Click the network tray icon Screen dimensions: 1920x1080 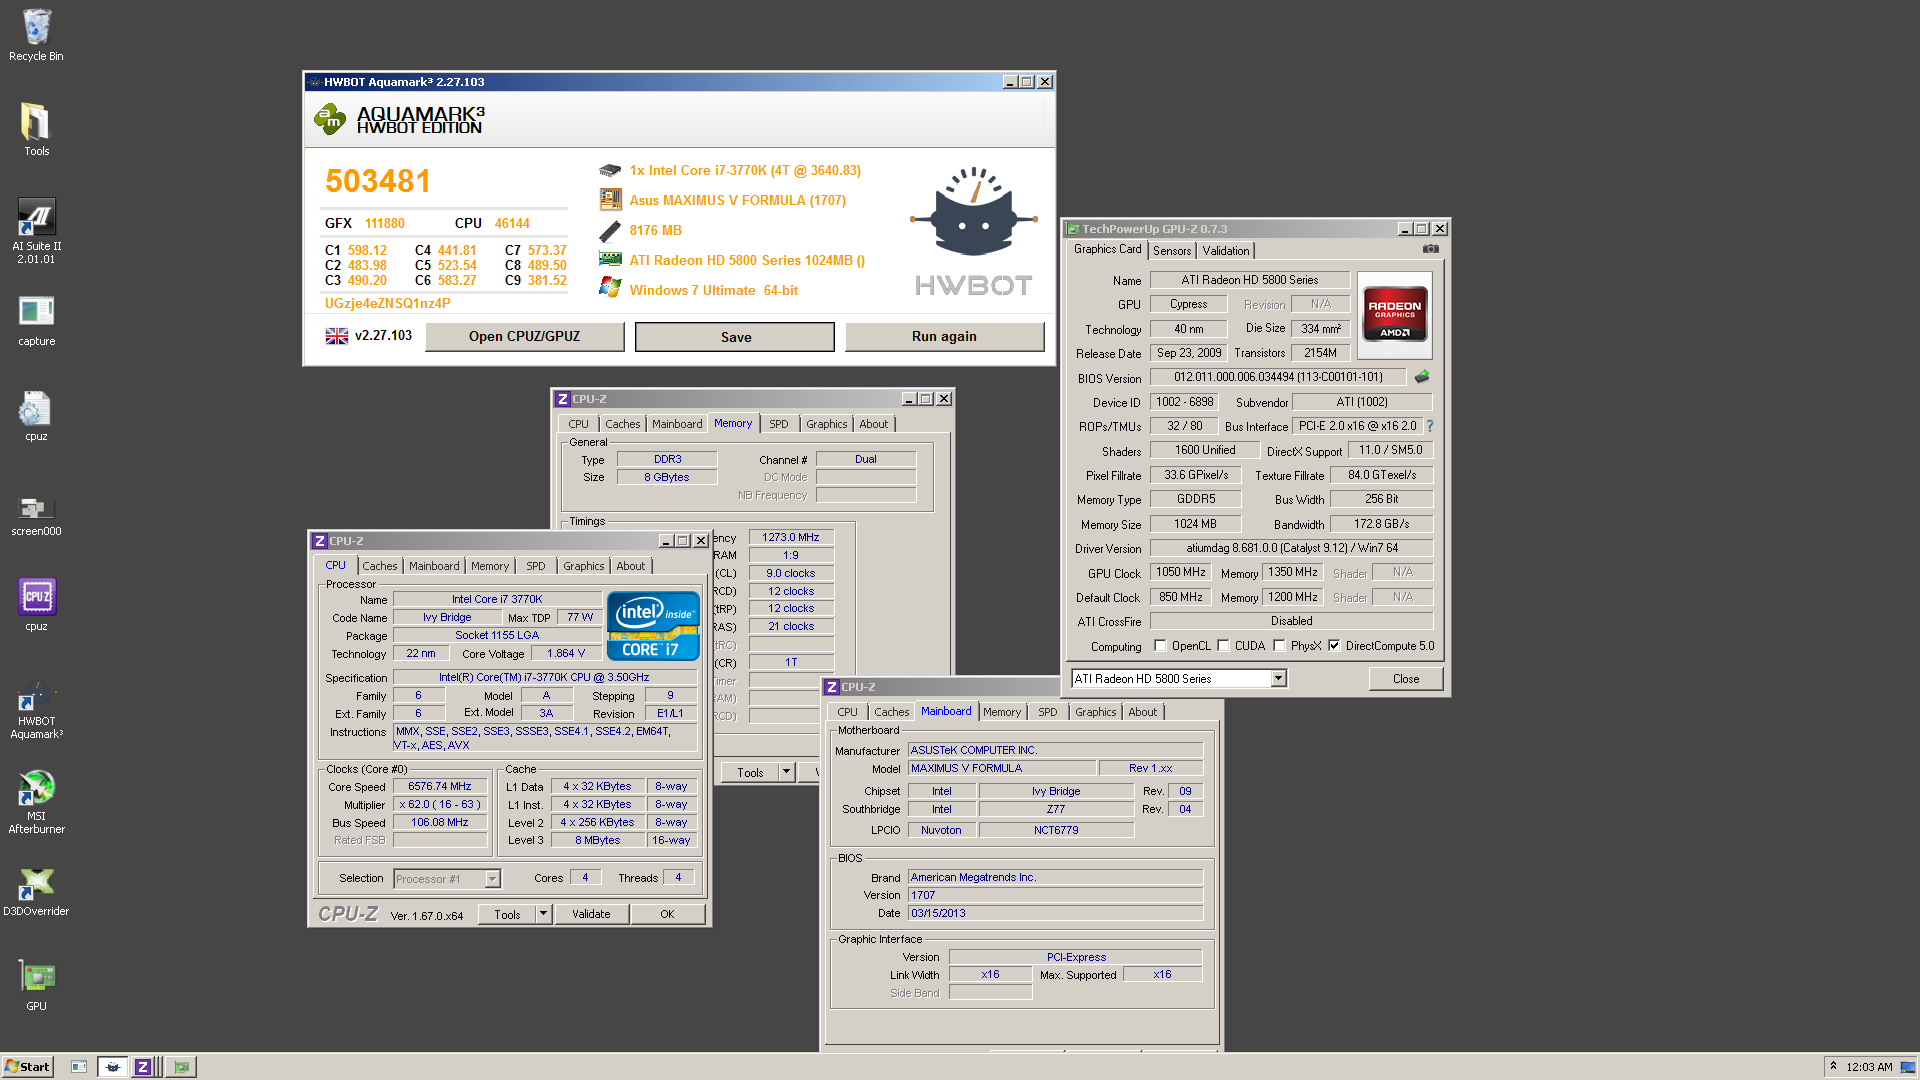pos(1908,1067)
